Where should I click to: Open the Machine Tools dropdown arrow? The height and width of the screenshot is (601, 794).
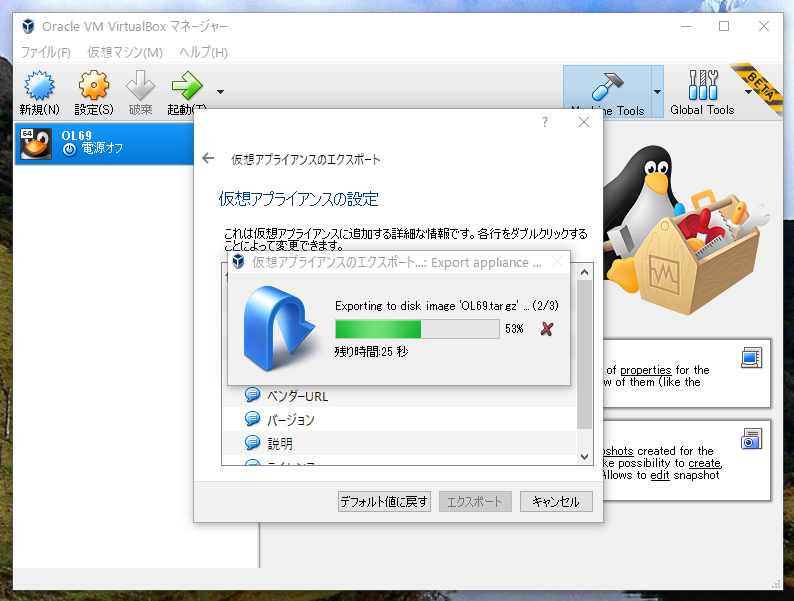tap(657, 92)
